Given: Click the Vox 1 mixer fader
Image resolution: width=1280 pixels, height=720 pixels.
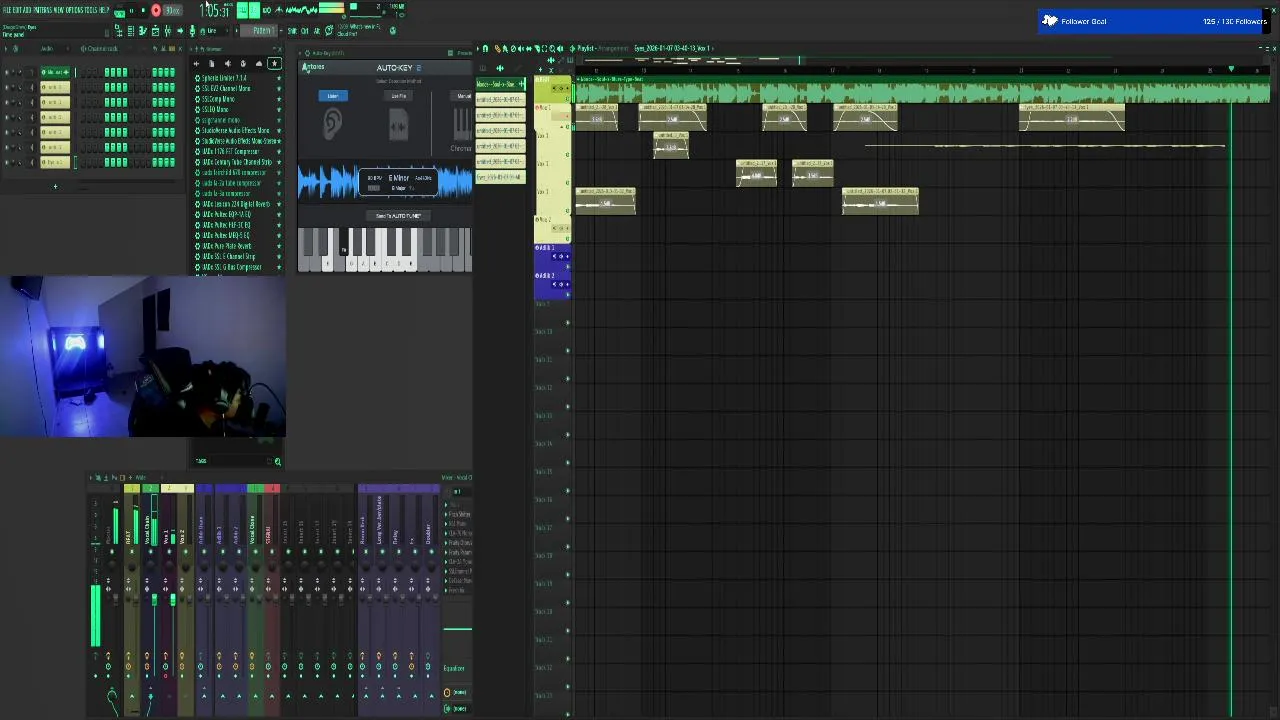Looking at the screenshot, I should click(x=173, y=599).
